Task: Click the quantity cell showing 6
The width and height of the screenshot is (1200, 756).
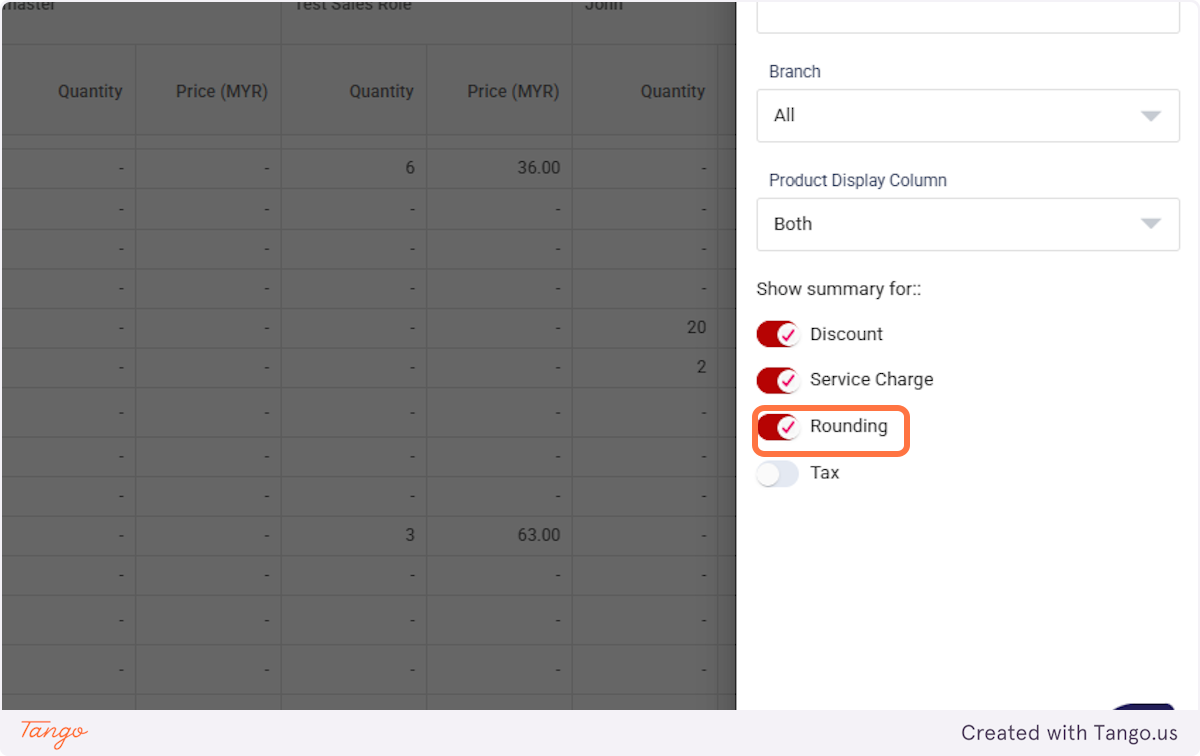Action: (354, 168)
